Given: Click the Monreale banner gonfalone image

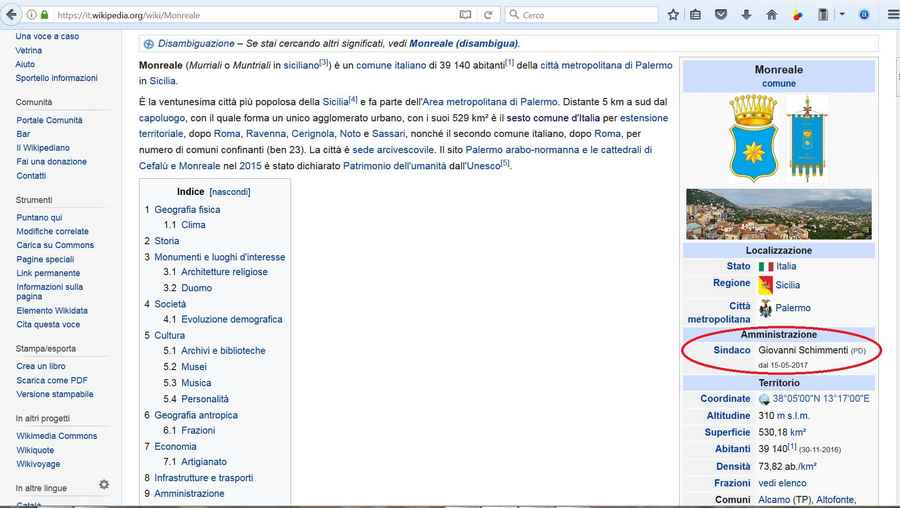Looking at the screenshot, I should [807, 138].
